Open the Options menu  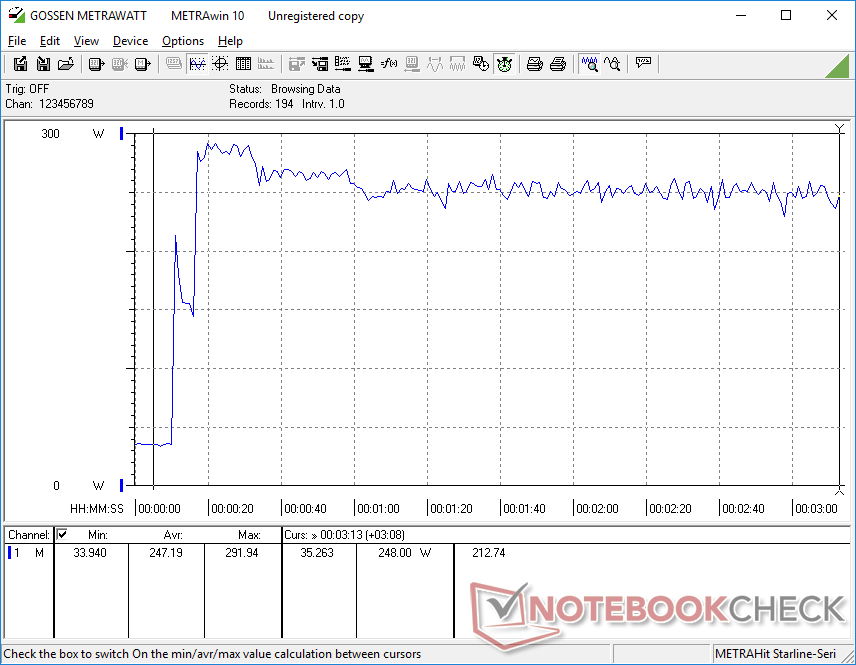(x=183, y=41)
